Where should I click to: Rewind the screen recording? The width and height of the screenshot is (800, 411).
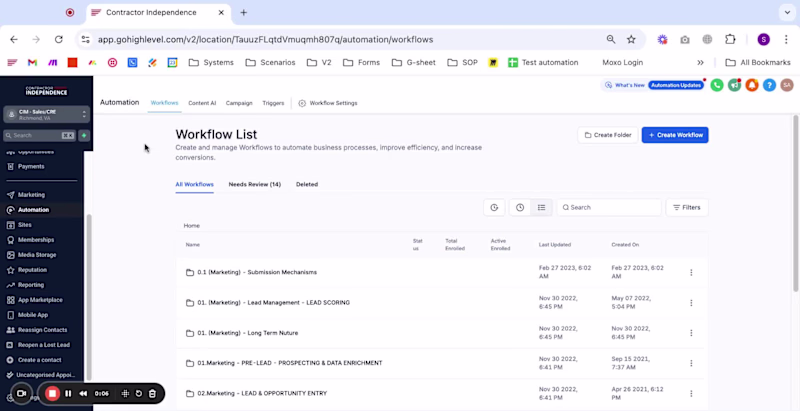[x=83, y=394]
